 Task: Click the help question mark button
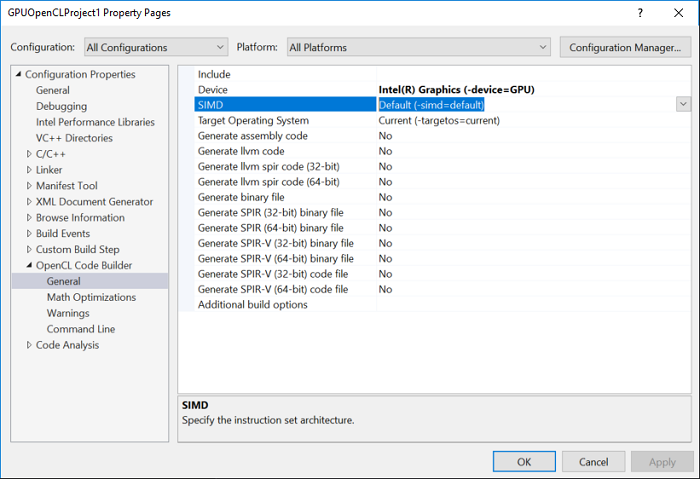(639, 12)
